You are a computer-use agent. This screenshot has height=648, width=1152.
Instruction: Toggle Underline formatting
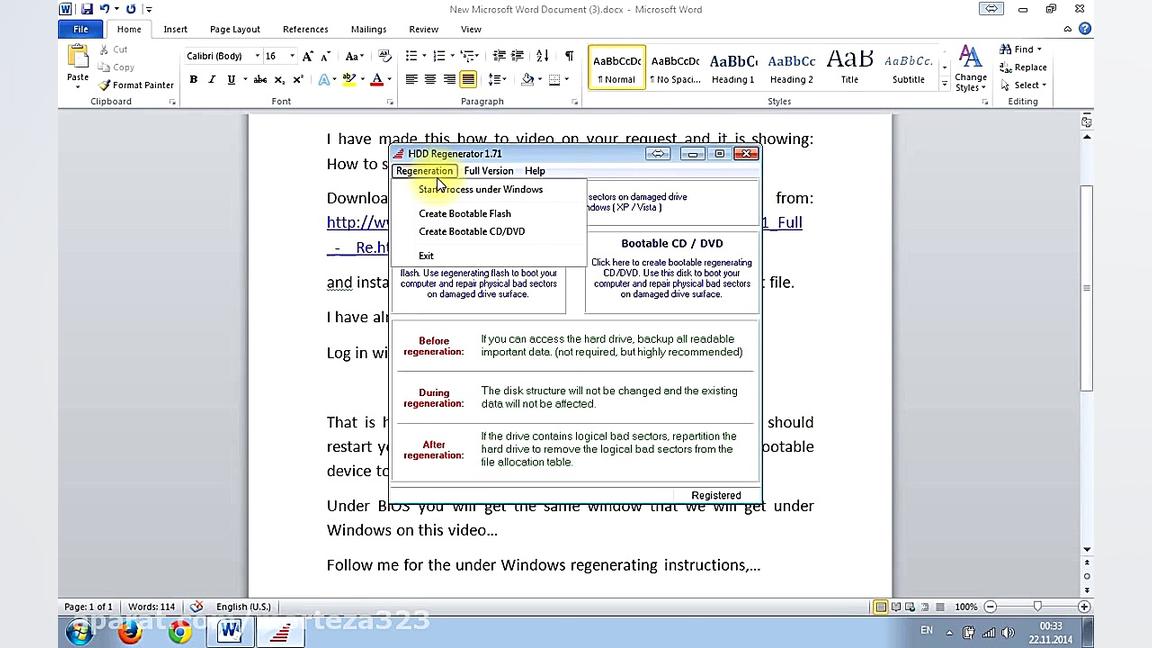click(x=231, y=79)
